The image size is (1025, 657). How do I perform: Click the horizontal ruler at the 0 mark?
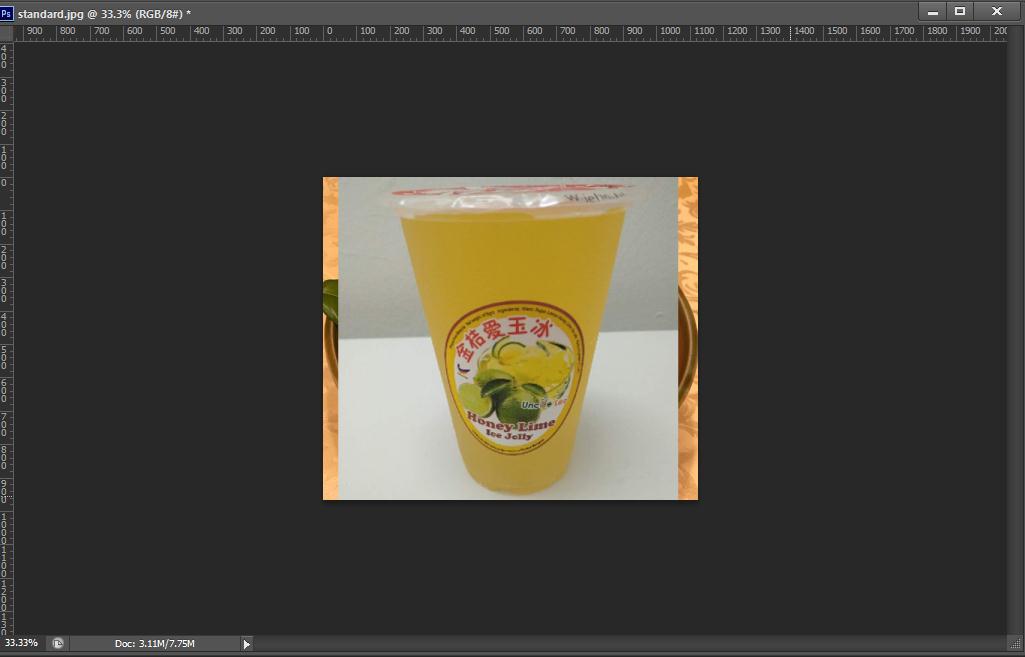(329, 32)
